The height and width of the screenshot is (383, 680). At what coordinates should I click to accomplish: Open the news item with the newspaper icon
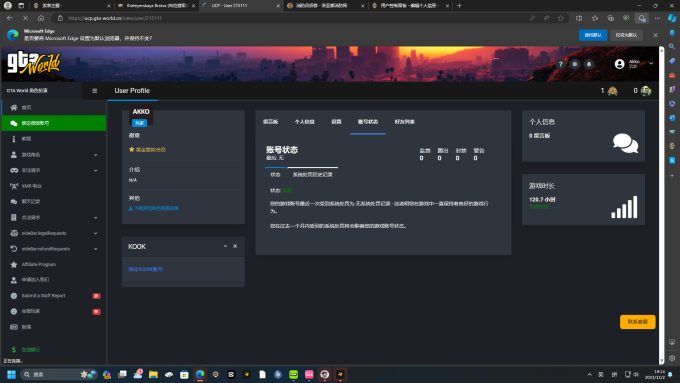click(53, 327)
